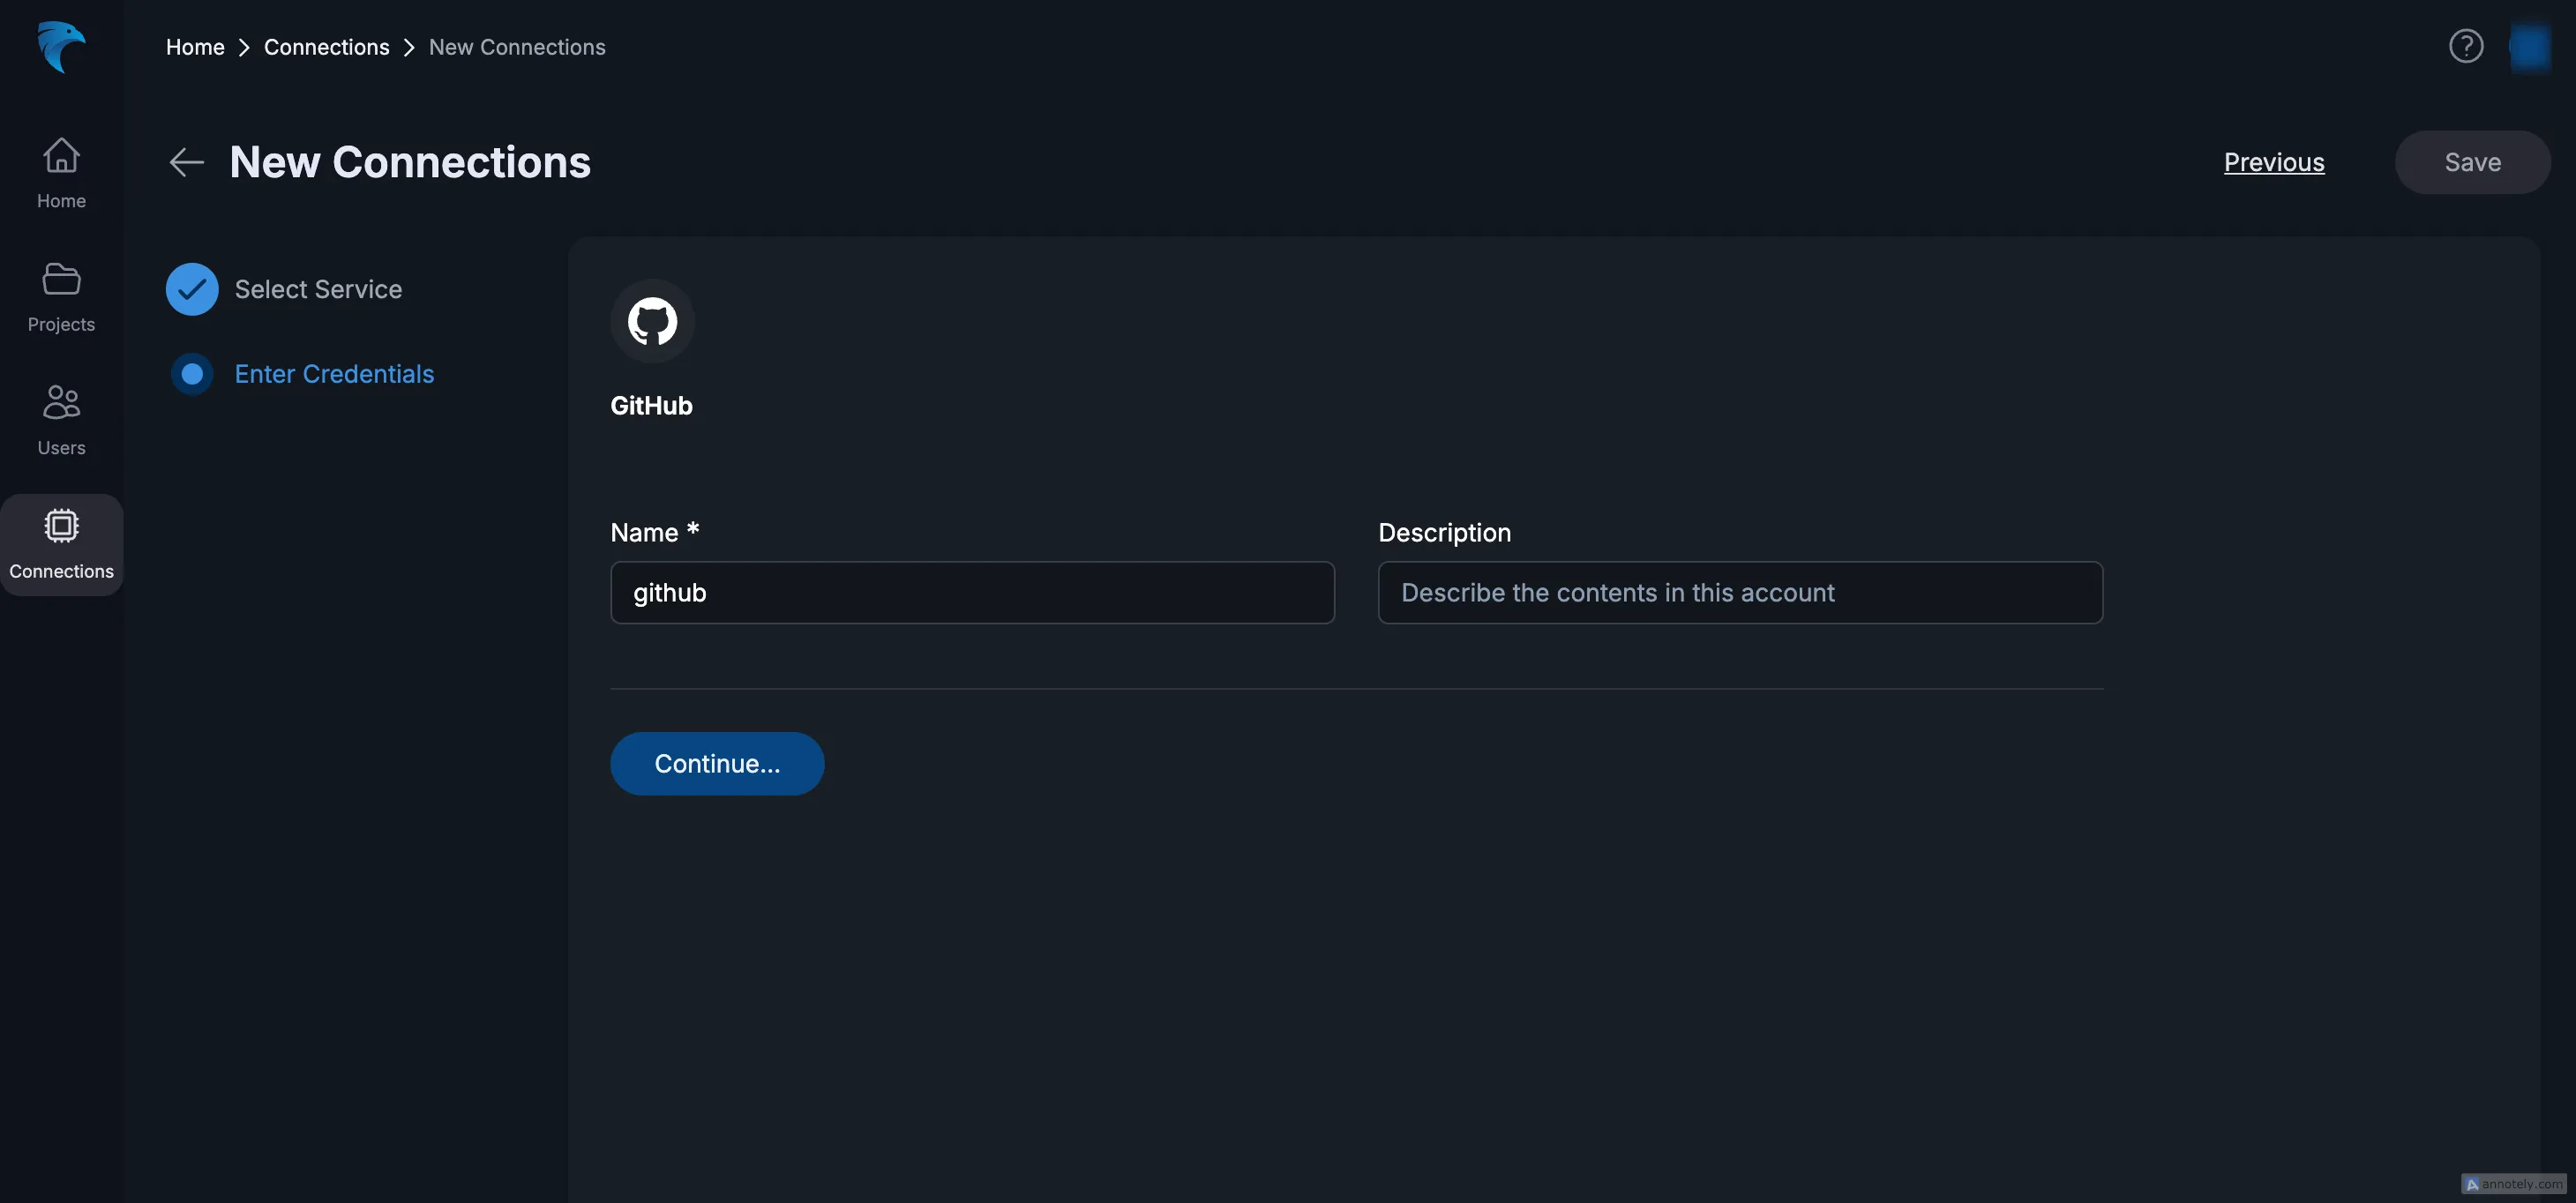Viewport: 2576px width, 1203px height.
Task: Click the blue bird app logo
Action: pyautogui.click(x=61, y=47)
